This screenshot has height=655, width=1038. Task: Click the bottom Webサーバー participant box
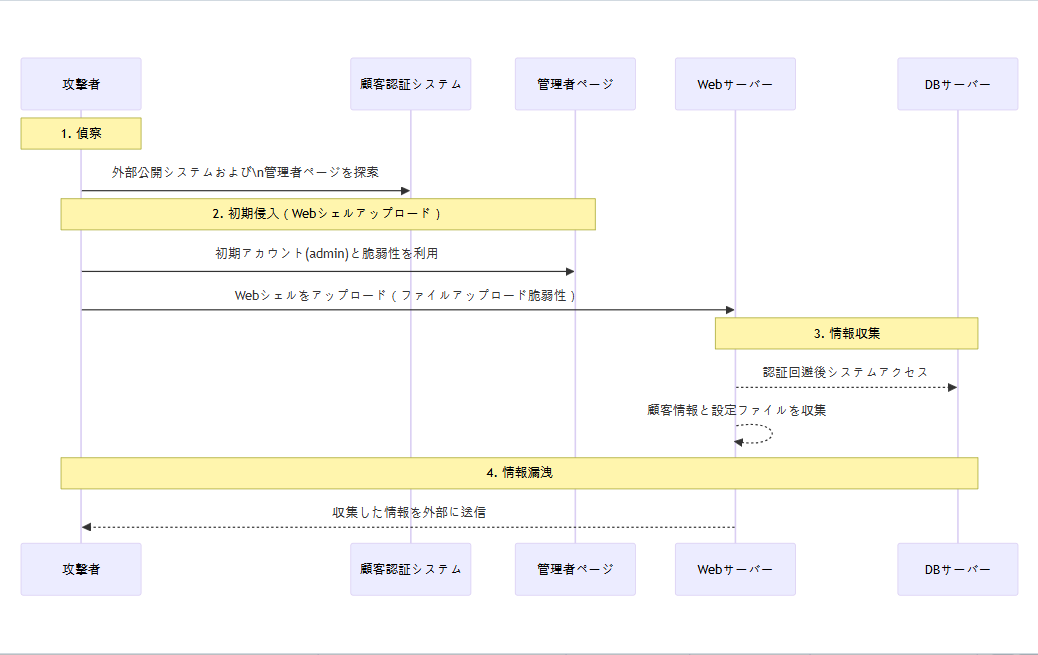735,570
